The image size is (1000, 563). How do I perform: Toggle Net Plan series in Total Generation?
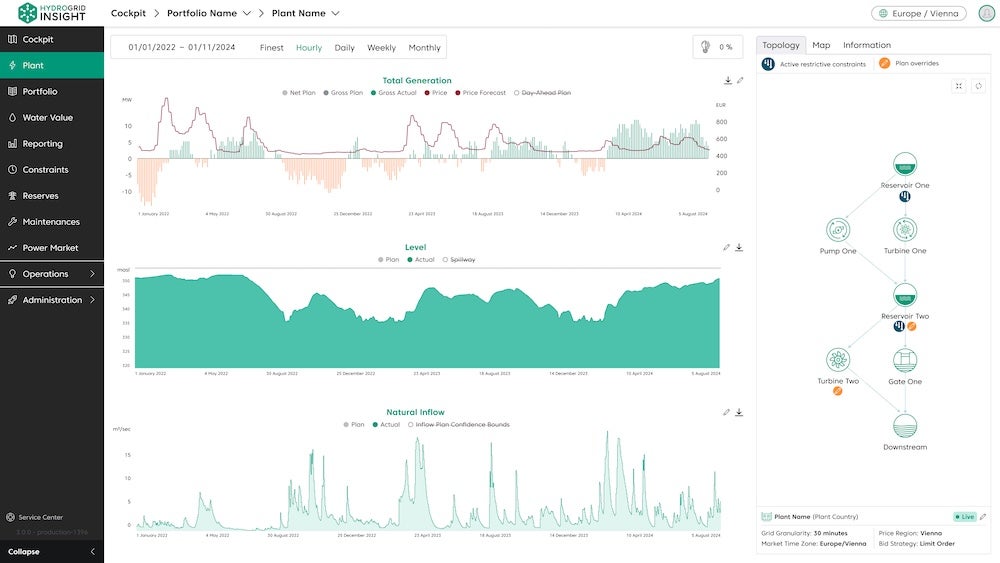point(298,93)
